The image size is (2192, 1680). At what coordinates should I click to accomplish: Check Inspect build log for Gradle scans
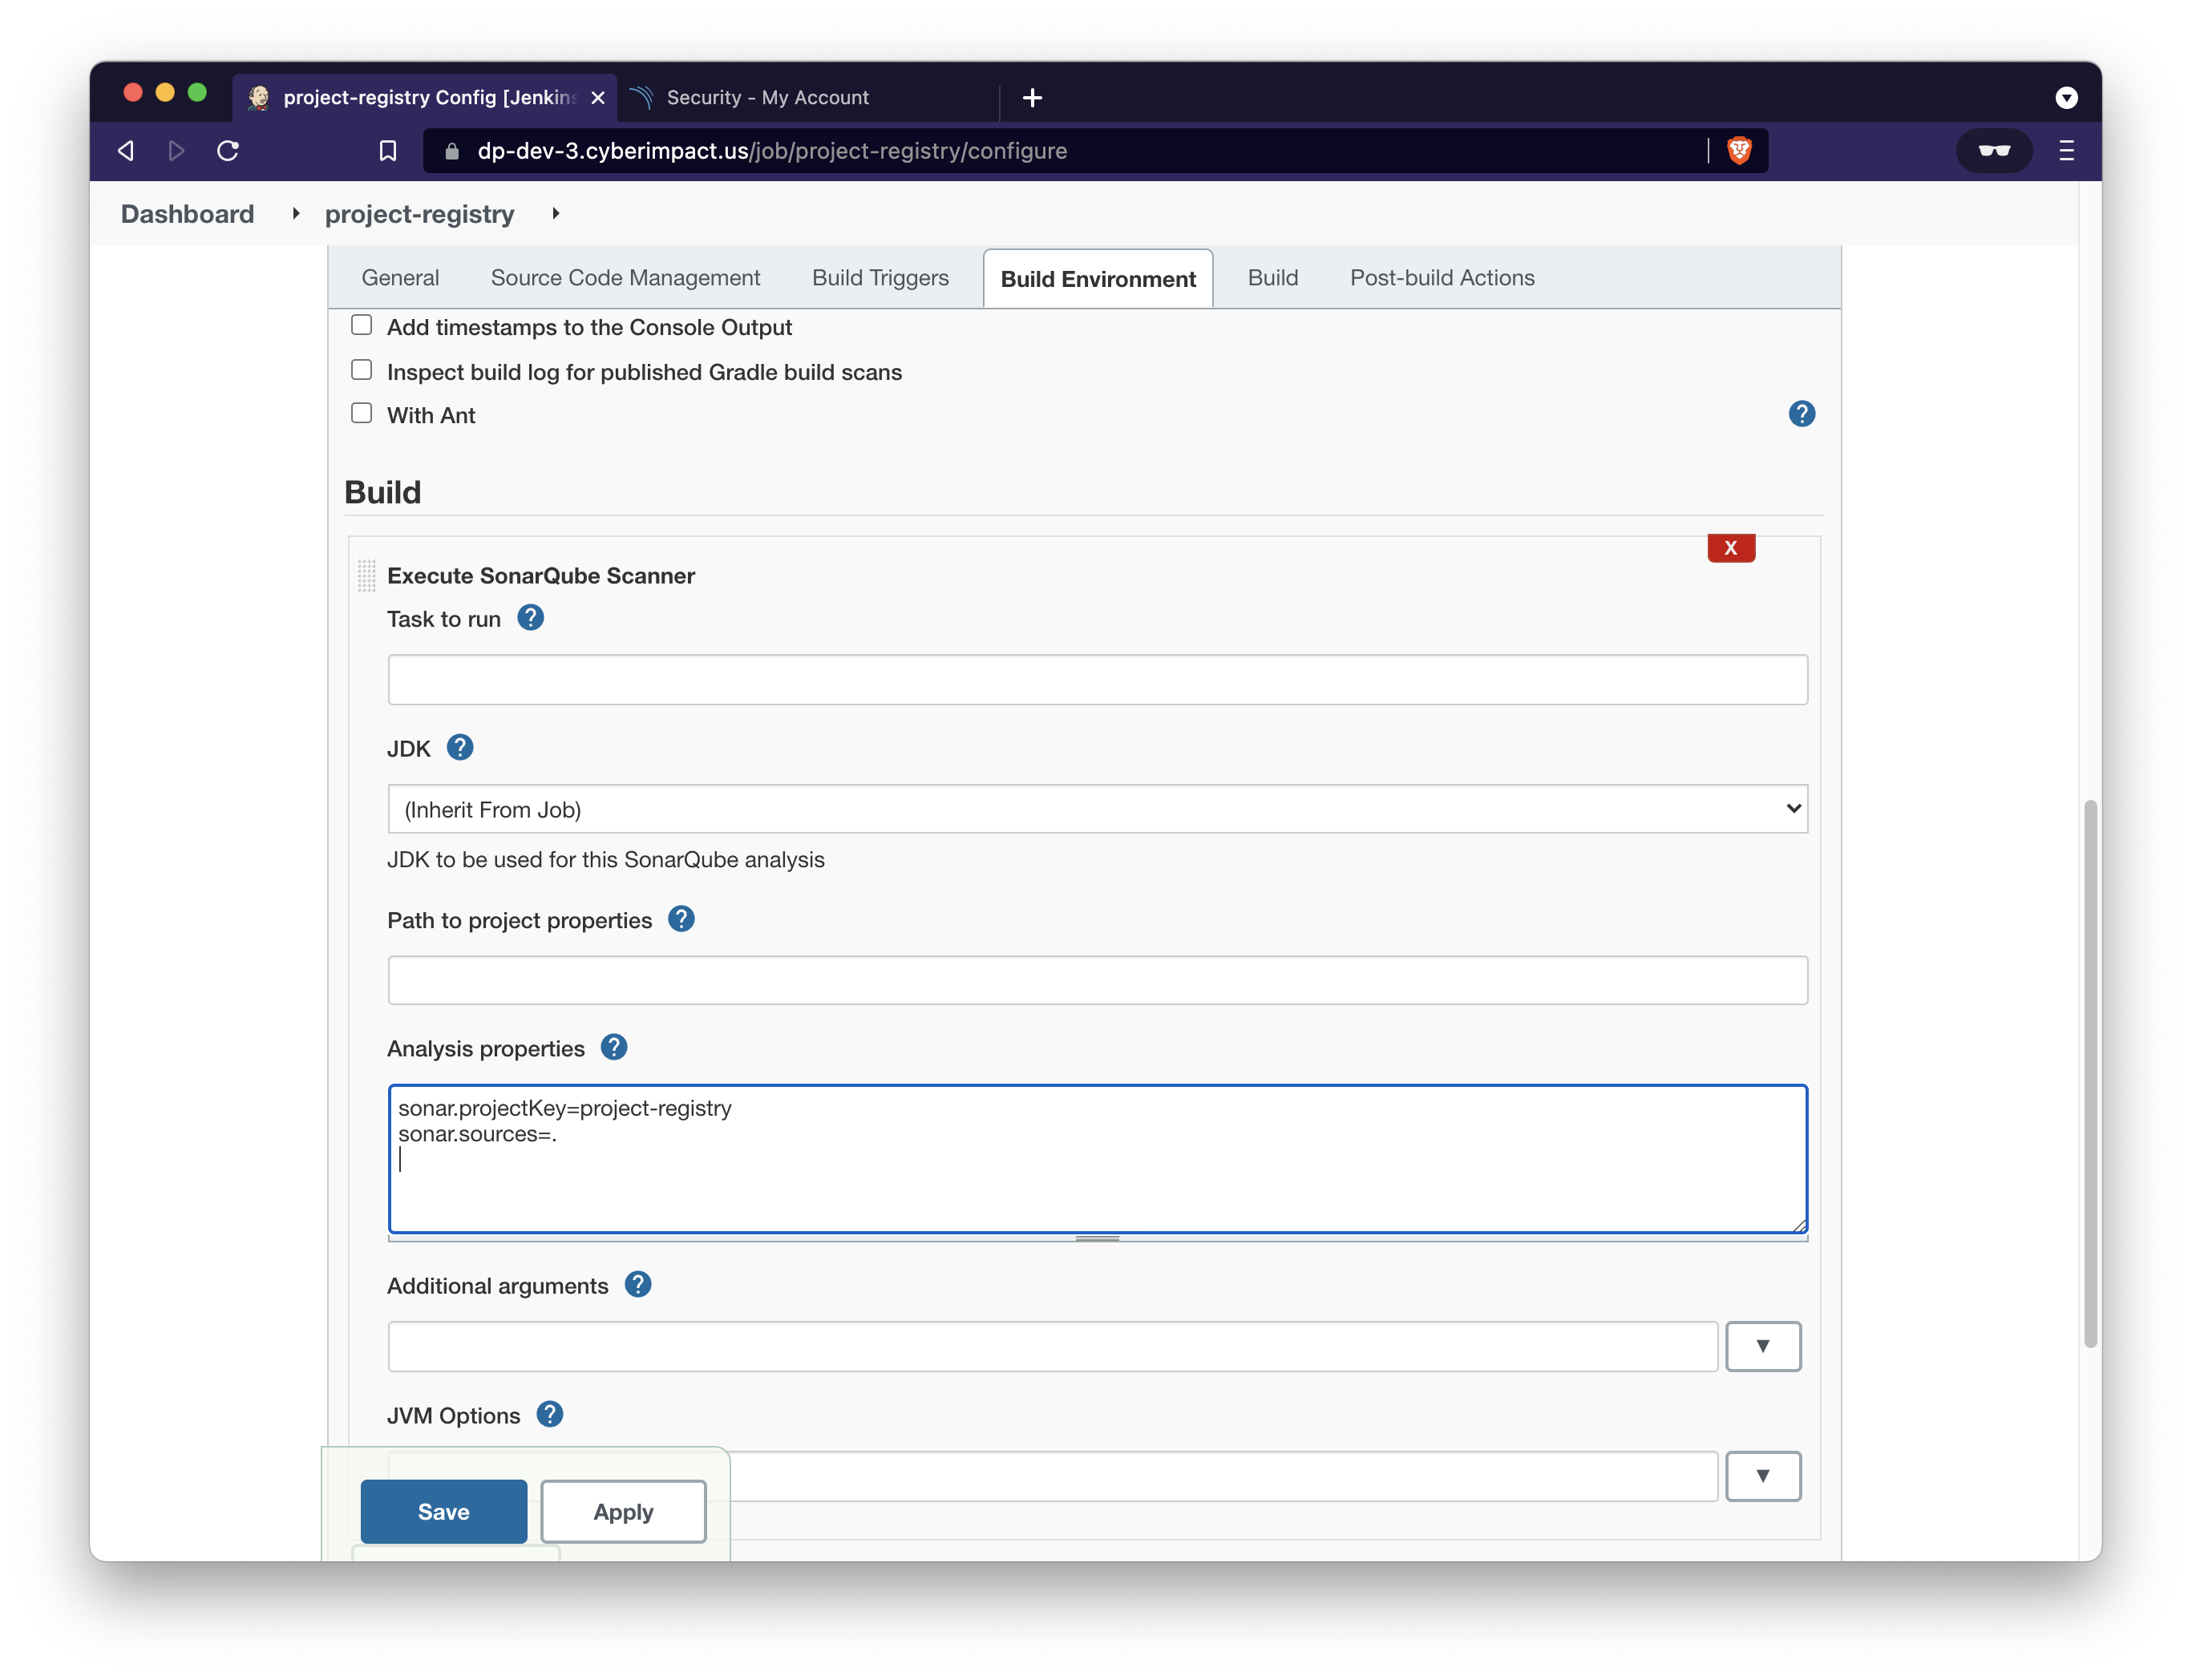(362, 371)
